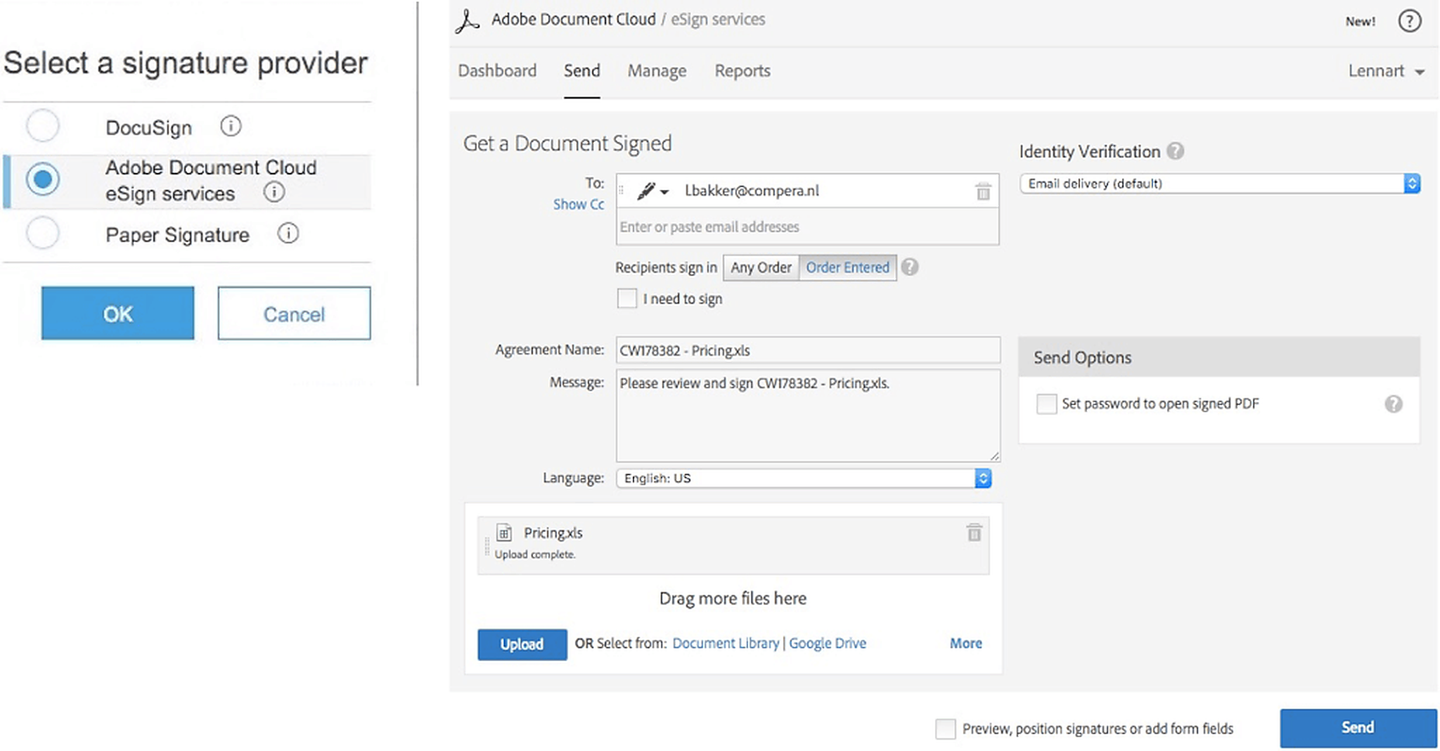This screenshot has width=1440, height=751.
Task: Click the Show Cc link
Action: pyautogui.click(x=579, y=204)
